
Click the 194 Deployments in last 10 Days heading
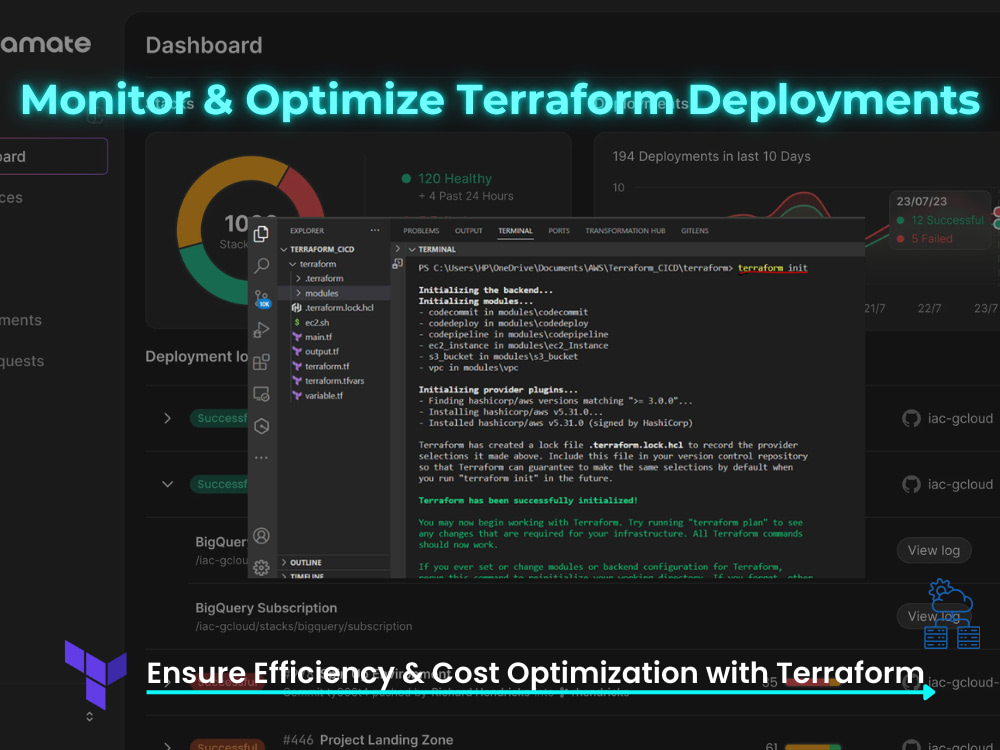point(712,156)
